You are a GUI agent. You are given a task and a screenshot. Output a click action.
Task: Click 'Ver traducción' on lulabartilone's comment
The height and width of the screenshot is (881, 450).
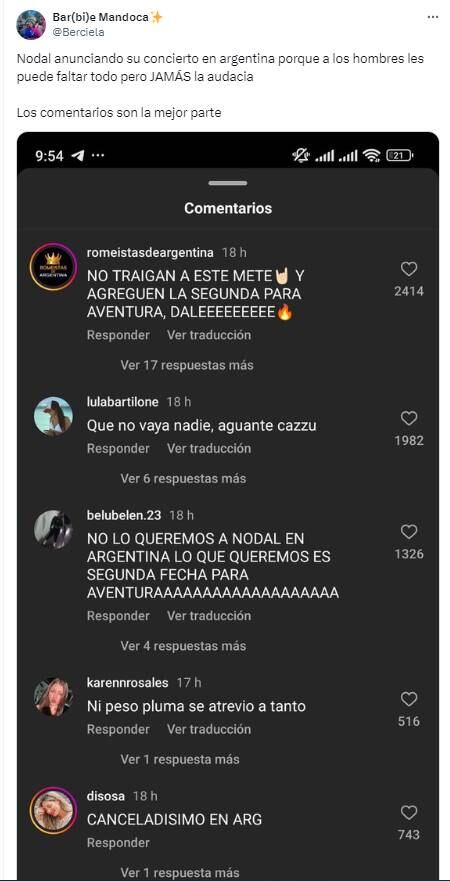(209, 448)
